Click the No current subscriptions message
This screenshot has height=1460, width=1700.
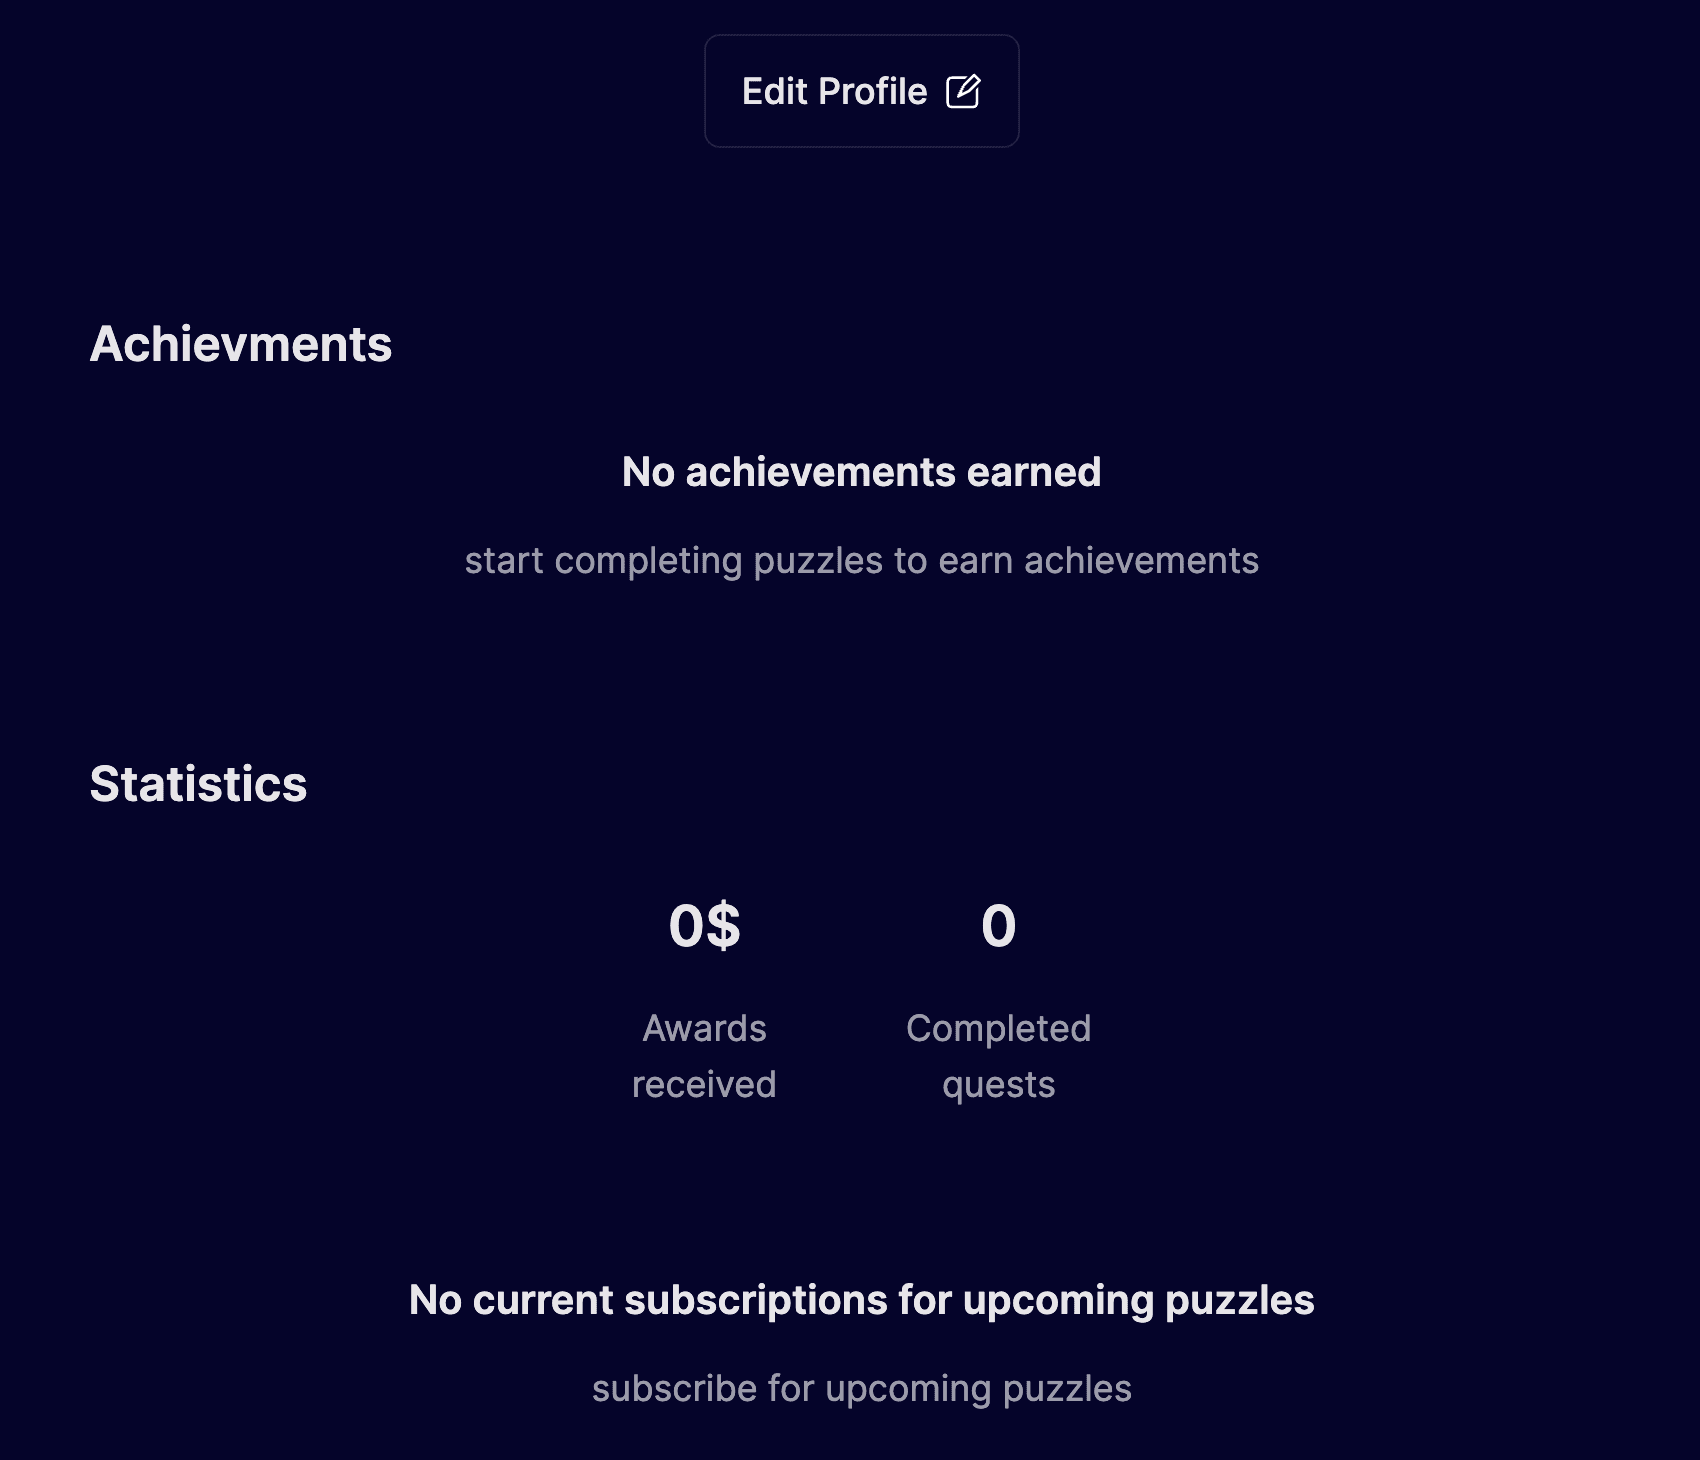click(x=863, y=1300)
